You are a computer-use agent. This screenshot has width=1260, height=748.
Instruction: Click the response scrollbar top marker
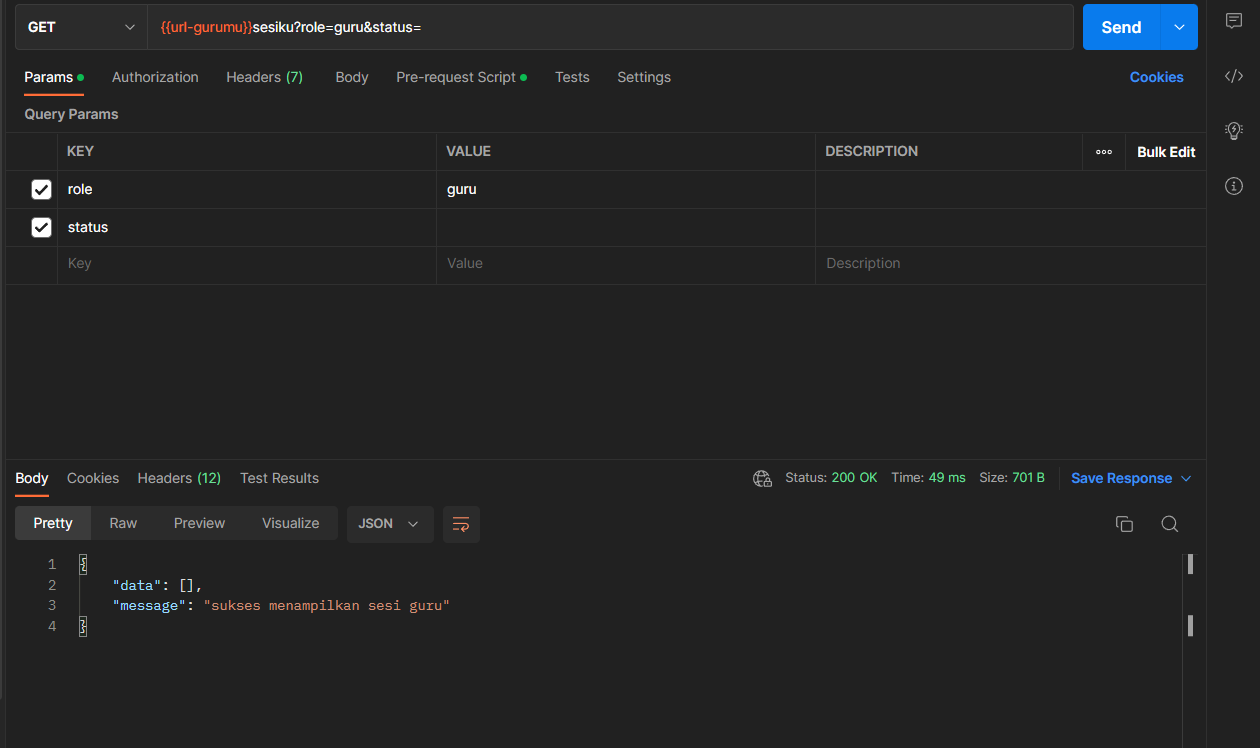[x=1190, y=564]
